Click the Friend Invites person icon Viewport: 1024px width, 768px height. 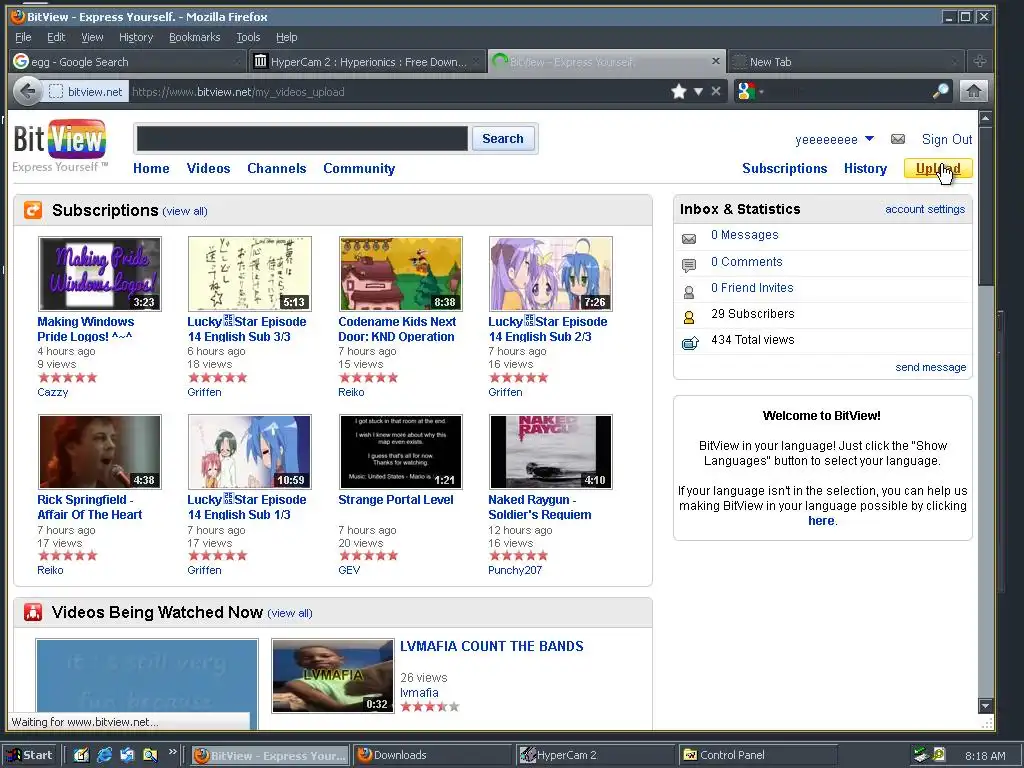tap(689, 291)
